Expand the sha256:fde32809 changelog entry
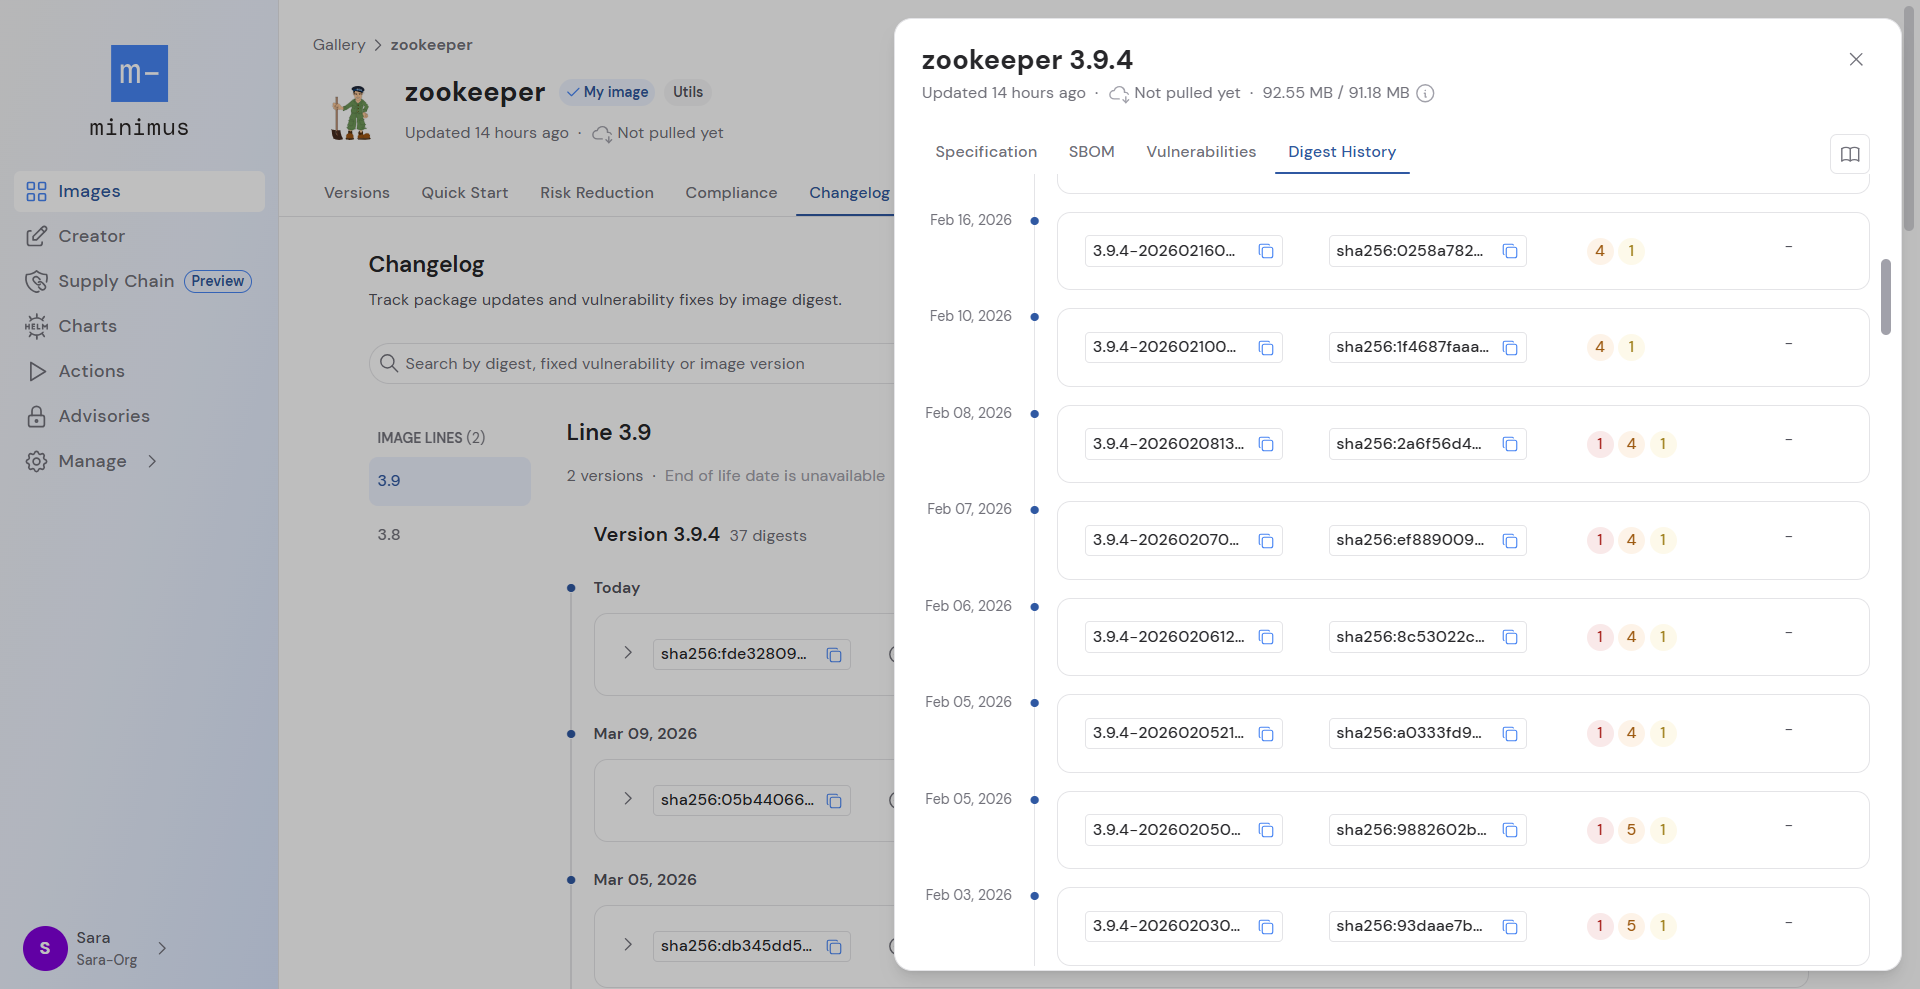The width and height of the screenshot is (1920, 989). click(628, 652)
